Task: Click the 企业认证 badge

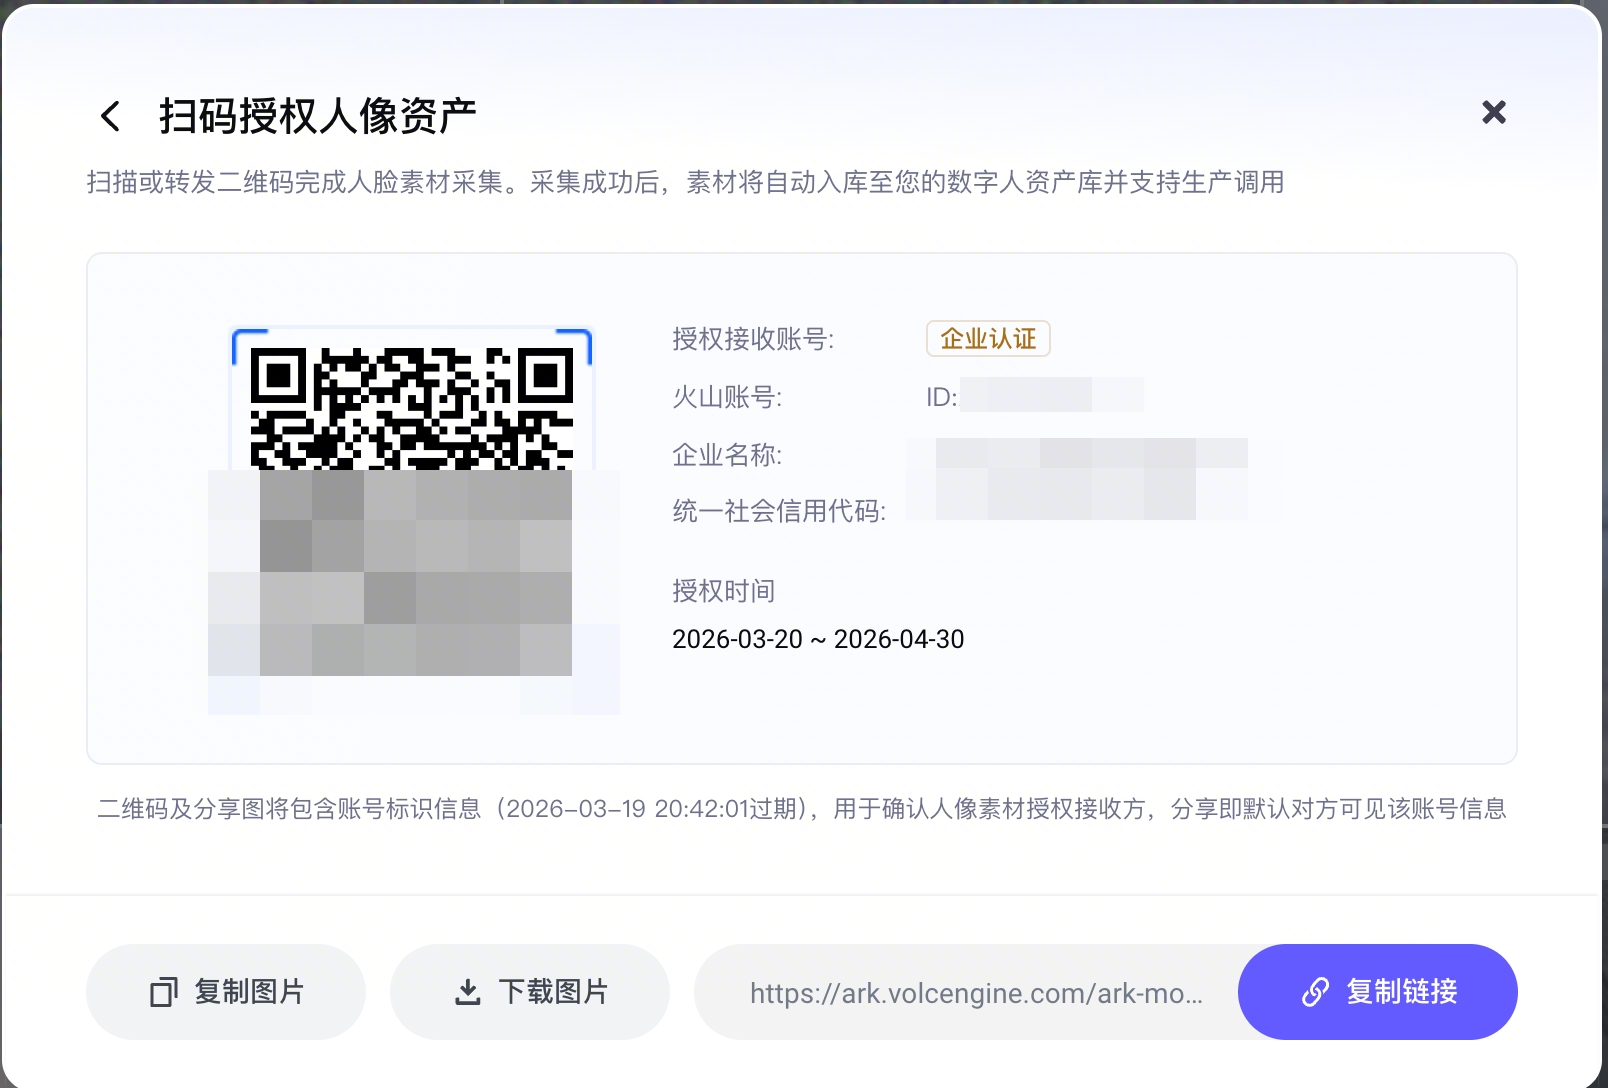Action: coord(988,339)
